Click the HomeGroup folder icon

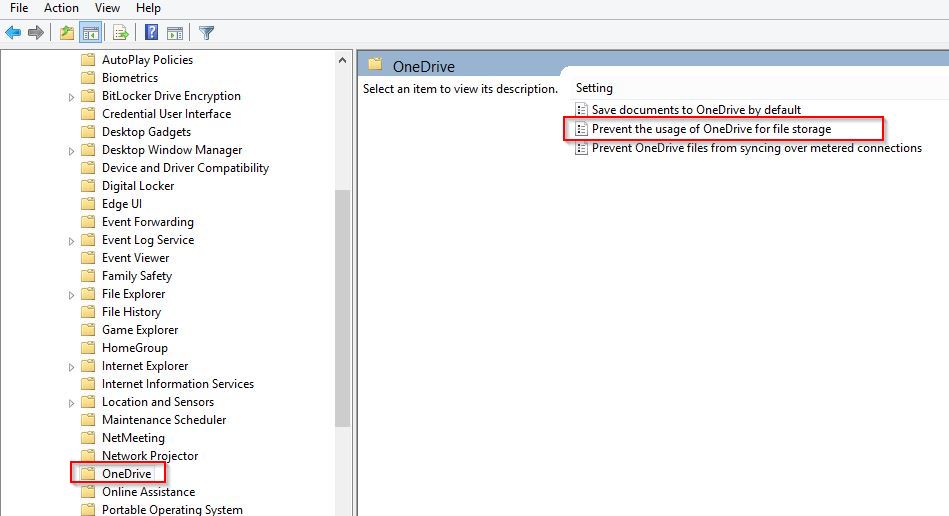(88, 348)
